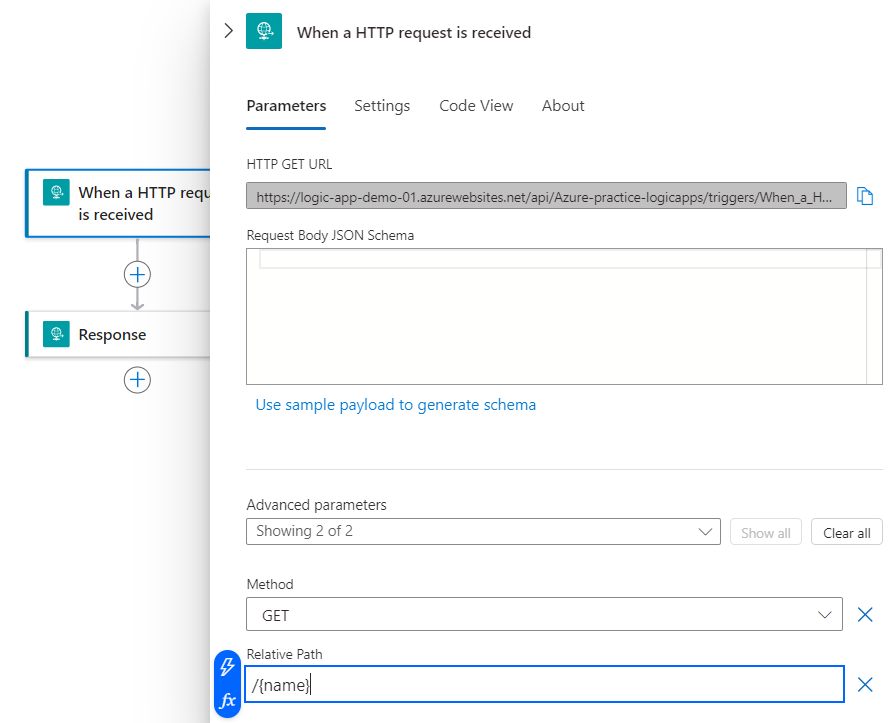Open the Advanced parameters dropdown
Viewport: 891px width, 723px height.
[483, 532]
